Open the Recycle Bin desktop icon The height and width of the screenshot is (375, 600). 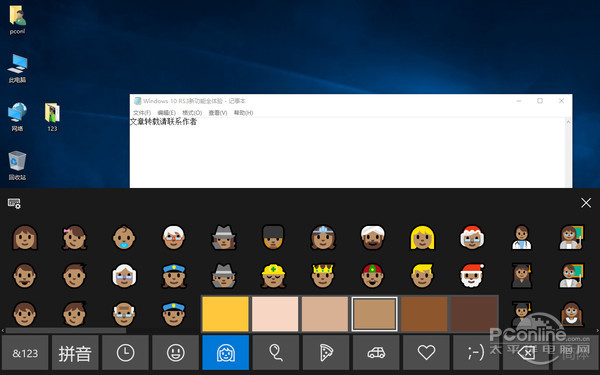(x=17, y=166)
